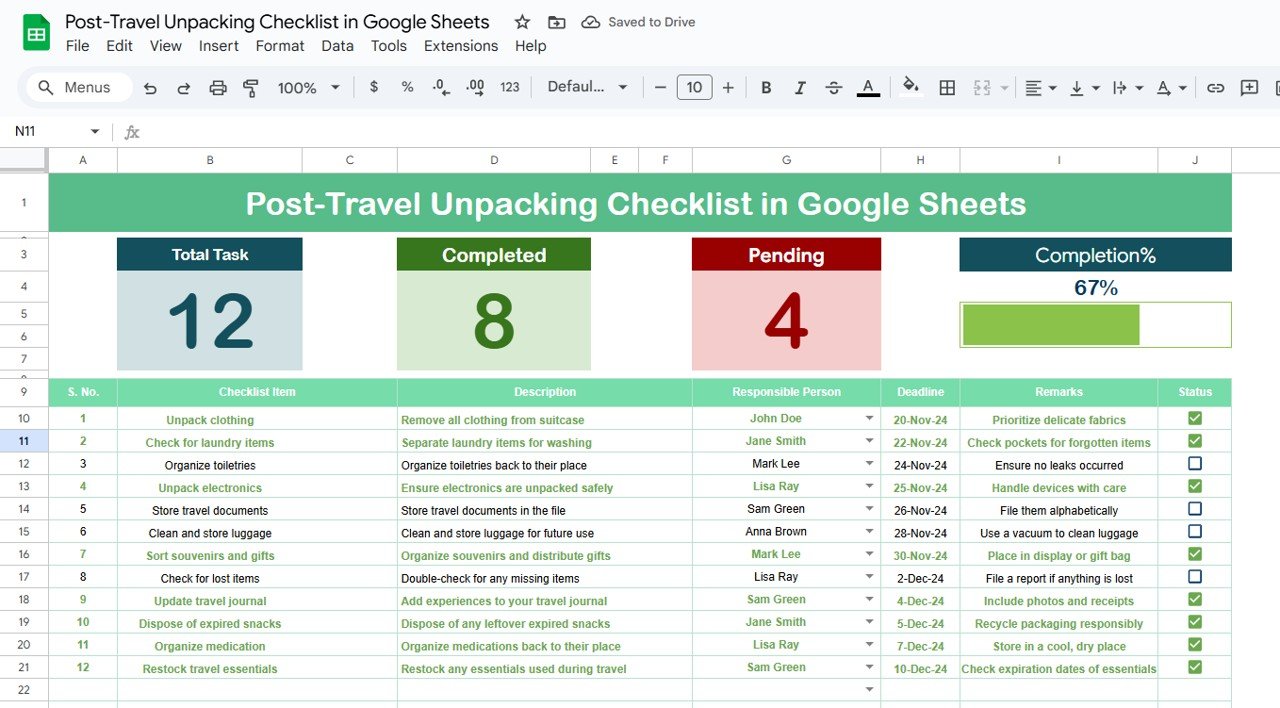Viewport: 1280px width, 708px height.
Task: Click the font size input field
Action: pos(694,88)
